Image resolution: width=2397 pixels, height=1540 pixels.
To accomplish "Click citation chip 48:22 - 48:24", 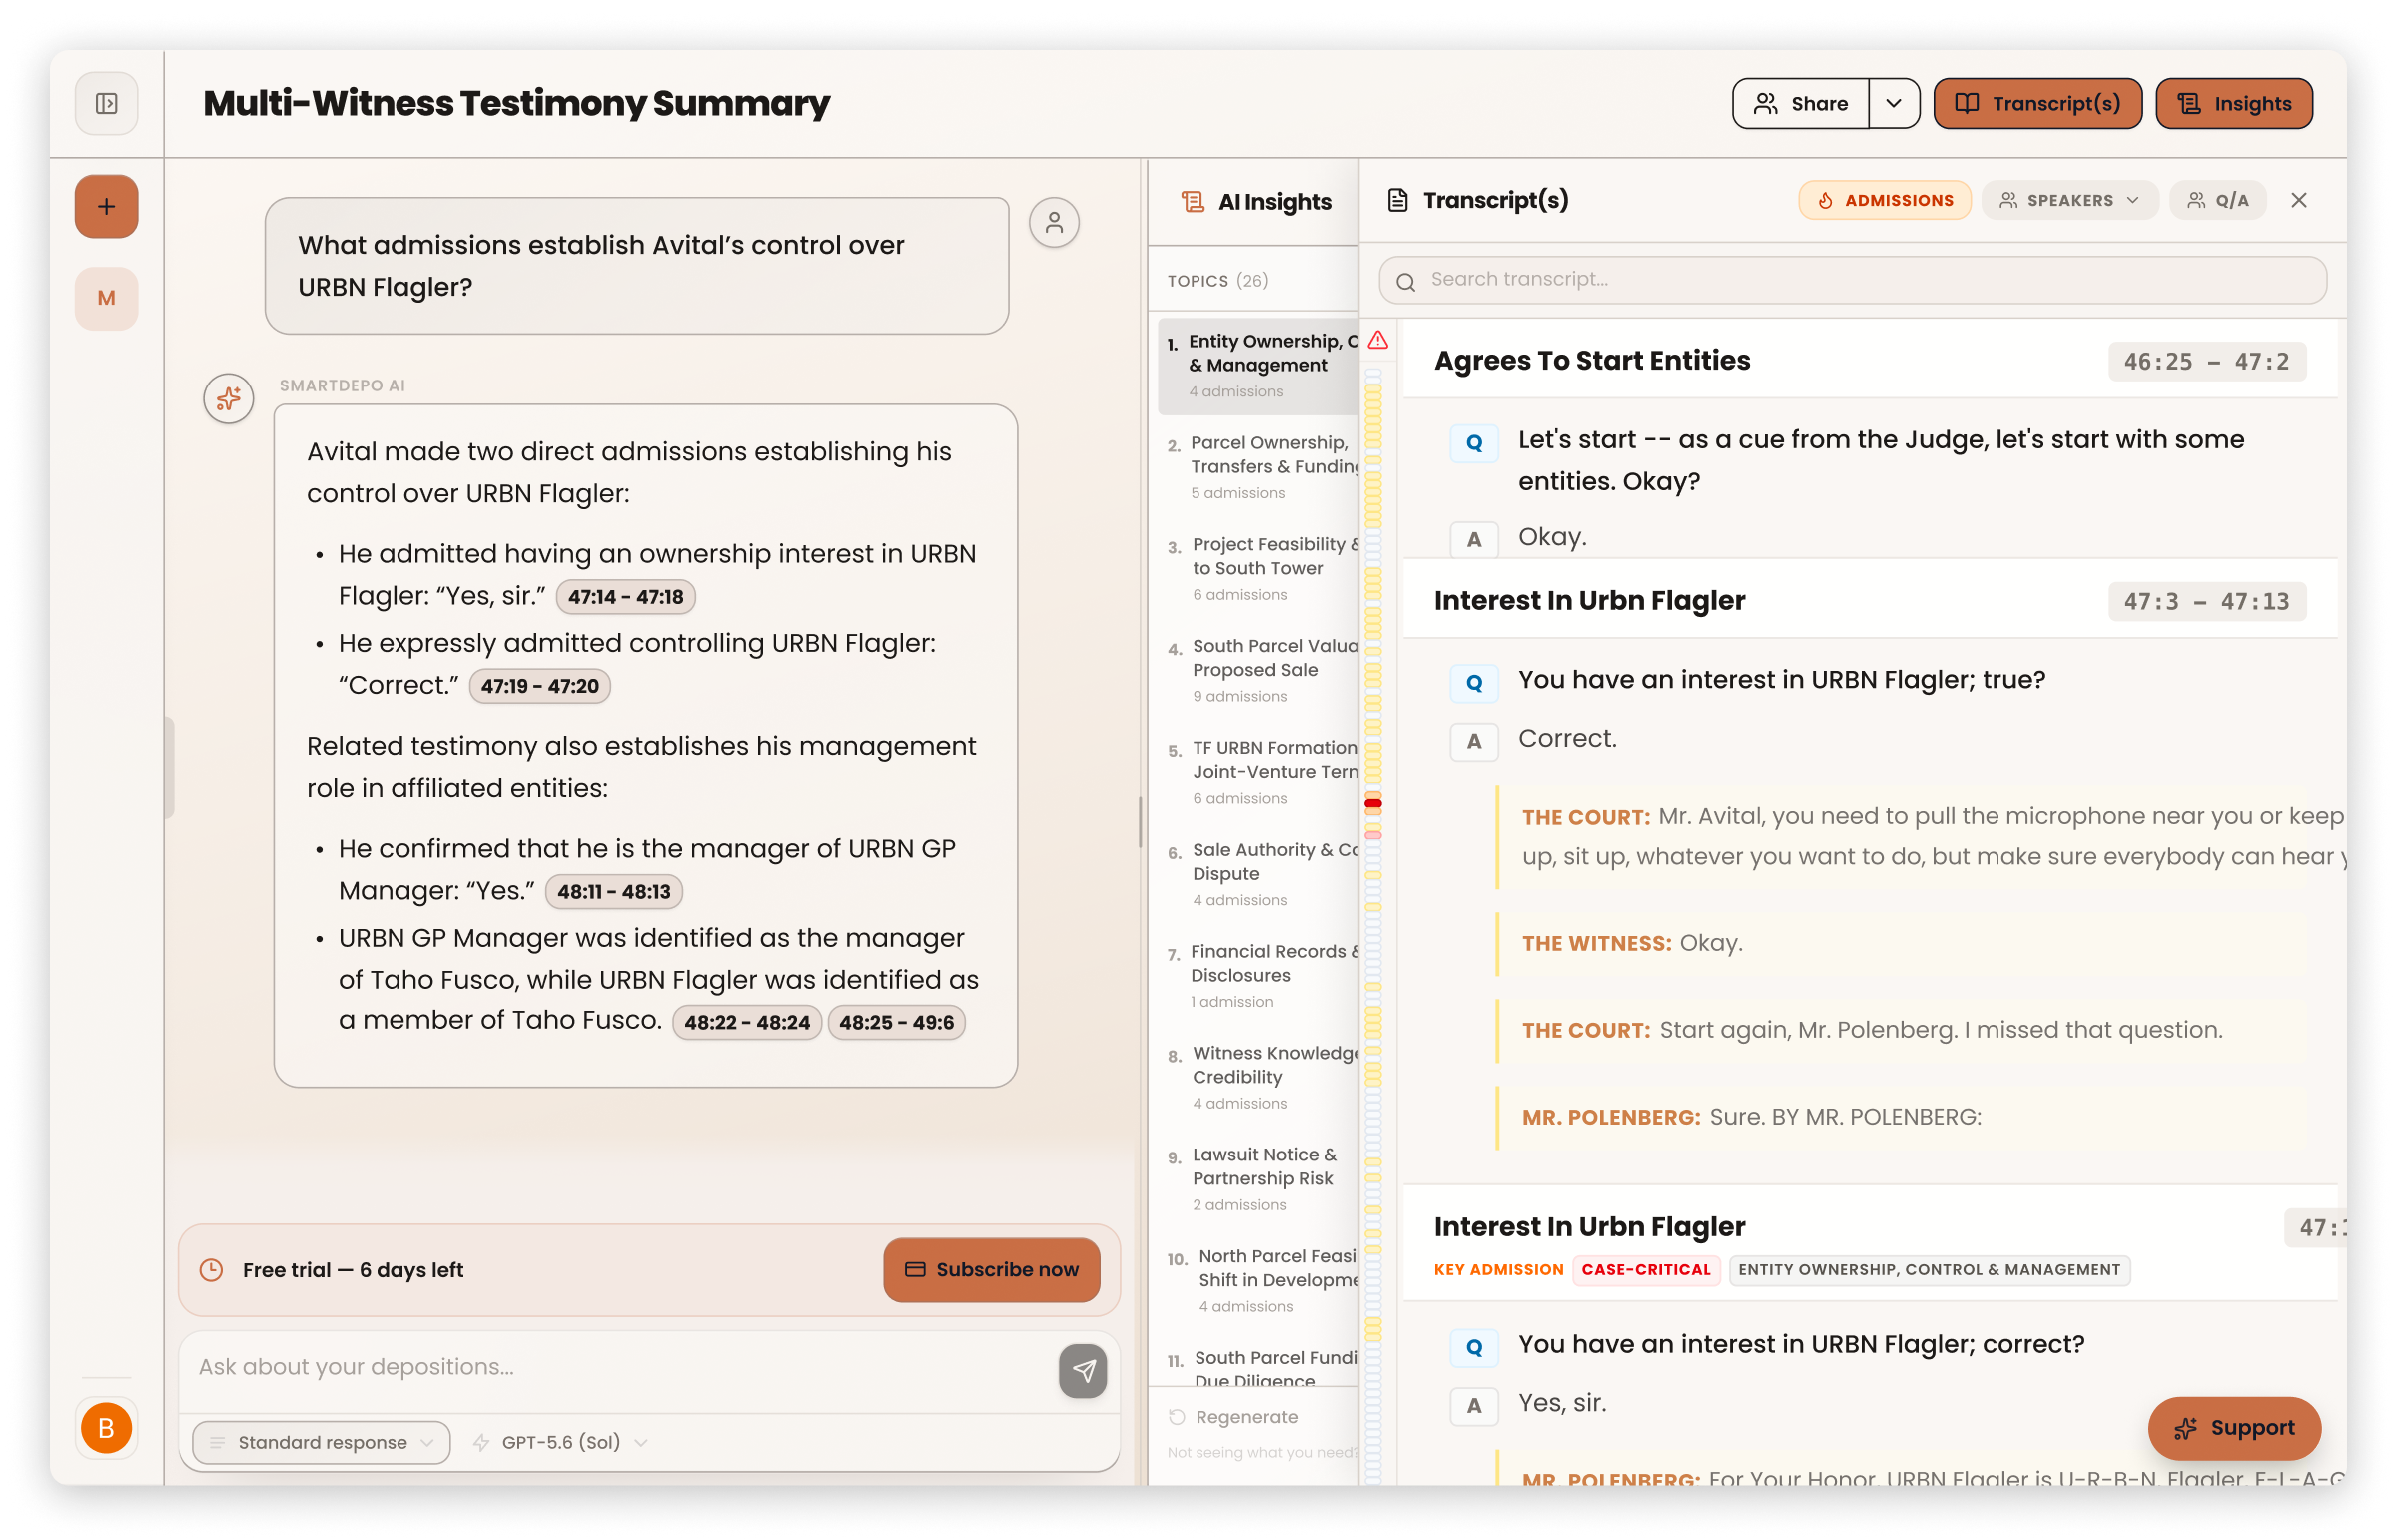I will (x=746, y=1022).
